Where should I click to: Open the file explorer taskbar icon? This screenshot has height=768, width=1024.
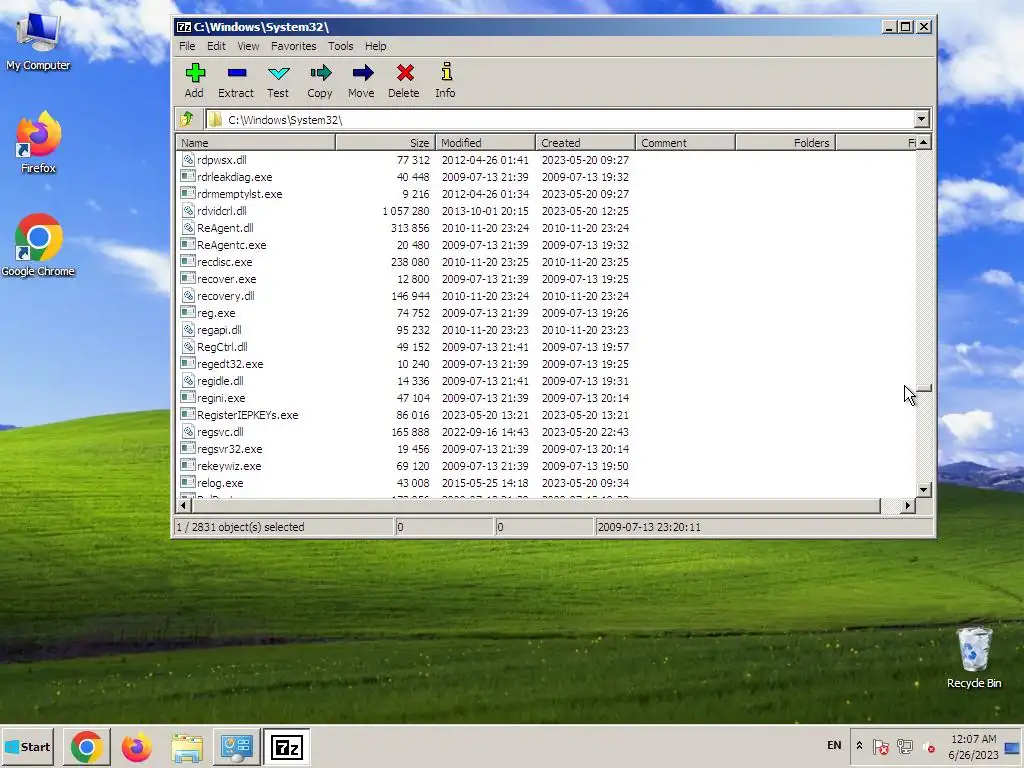[187, 746]
